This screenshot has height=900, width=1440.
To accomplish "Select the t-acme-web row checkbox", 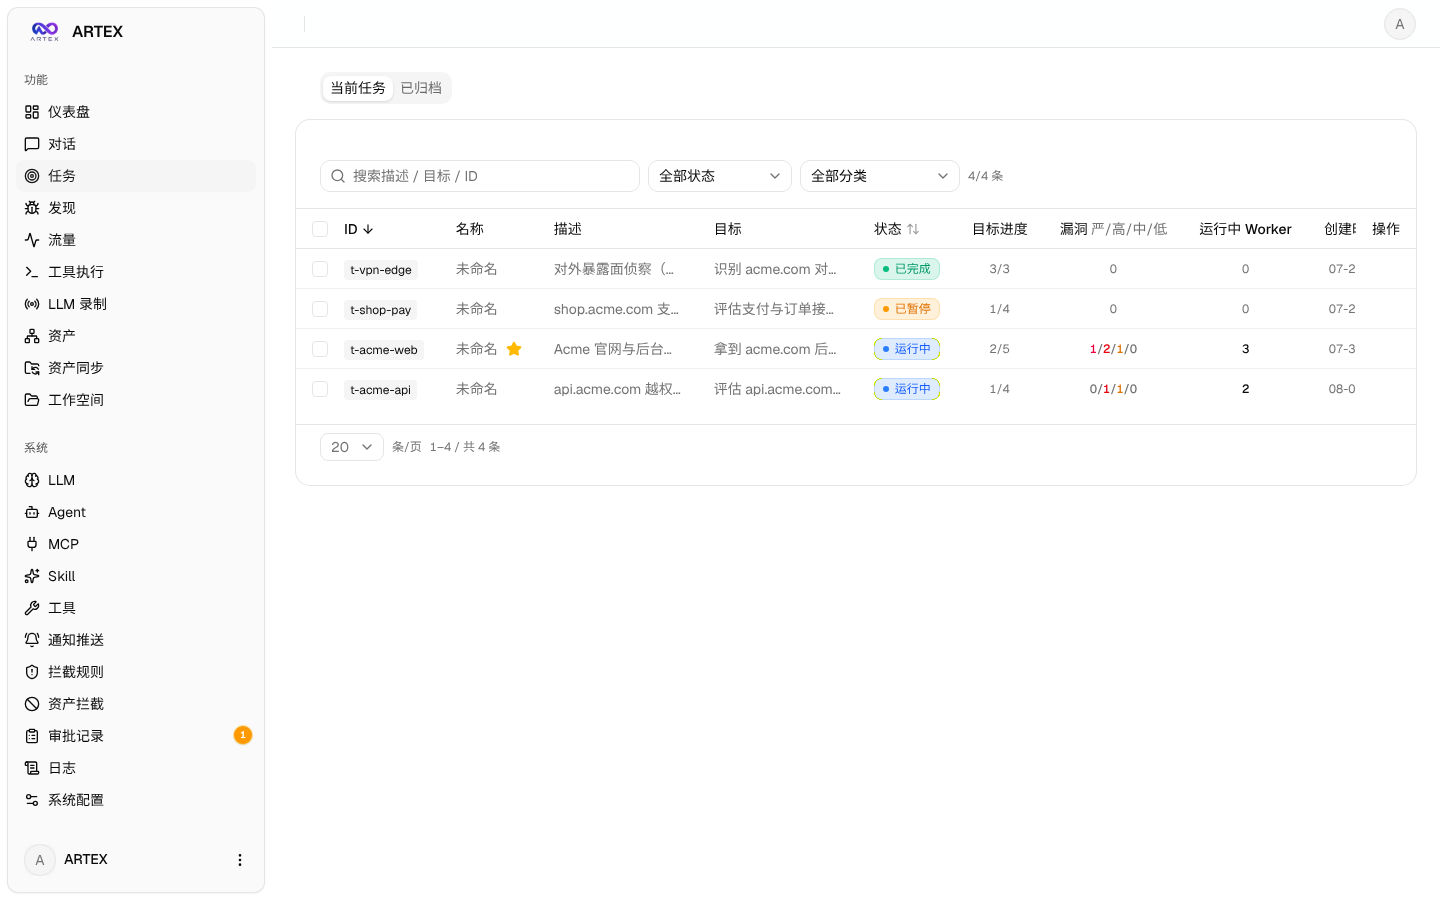I will coord(320,349).
